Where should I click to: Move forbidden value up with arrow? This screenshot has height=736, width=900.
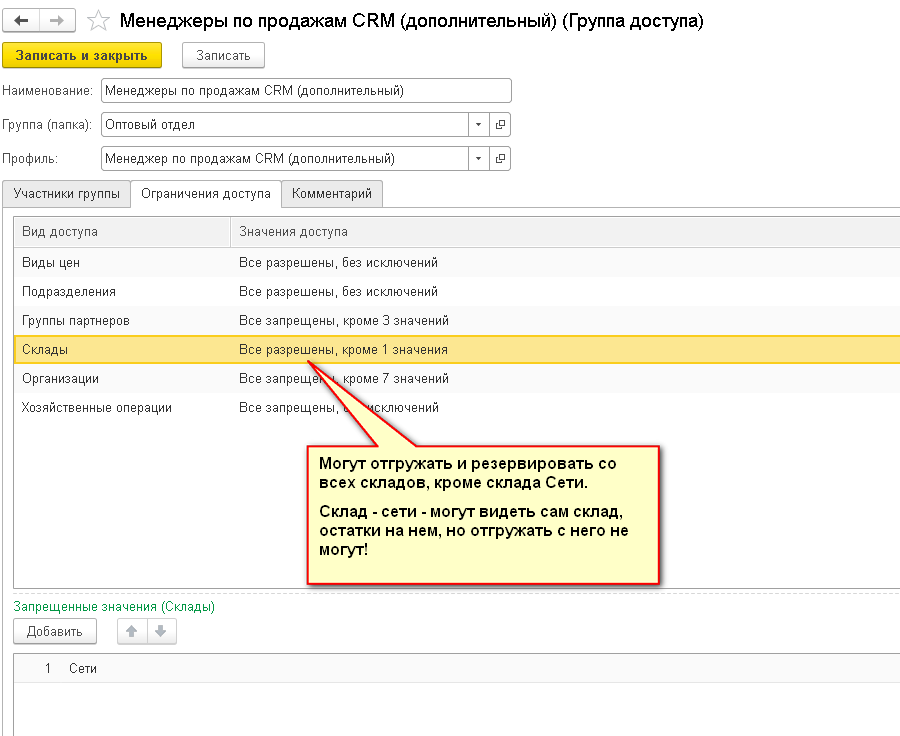(131, 631)
